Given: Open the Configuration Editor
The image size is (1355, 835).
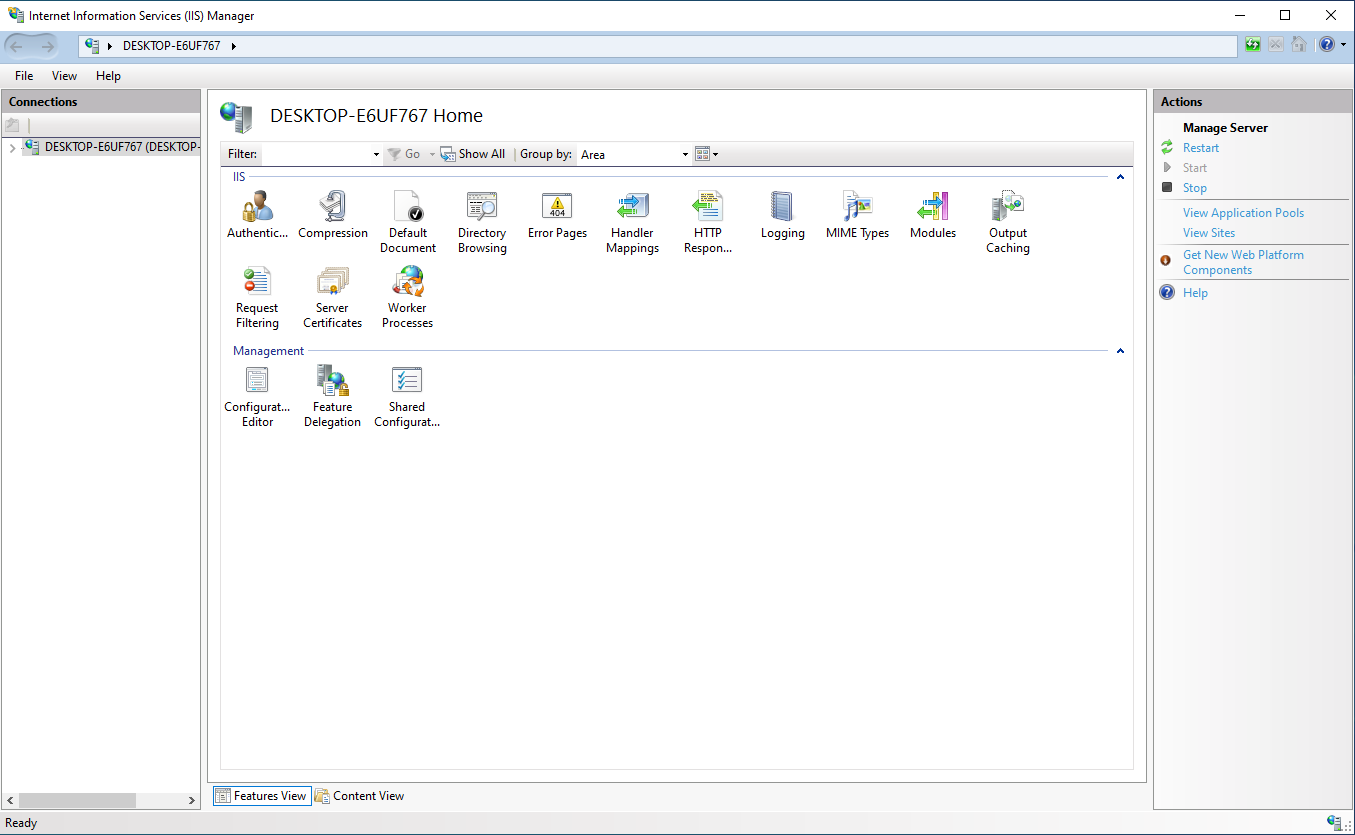Looking at the screenshot, I should tap(257, 381).
